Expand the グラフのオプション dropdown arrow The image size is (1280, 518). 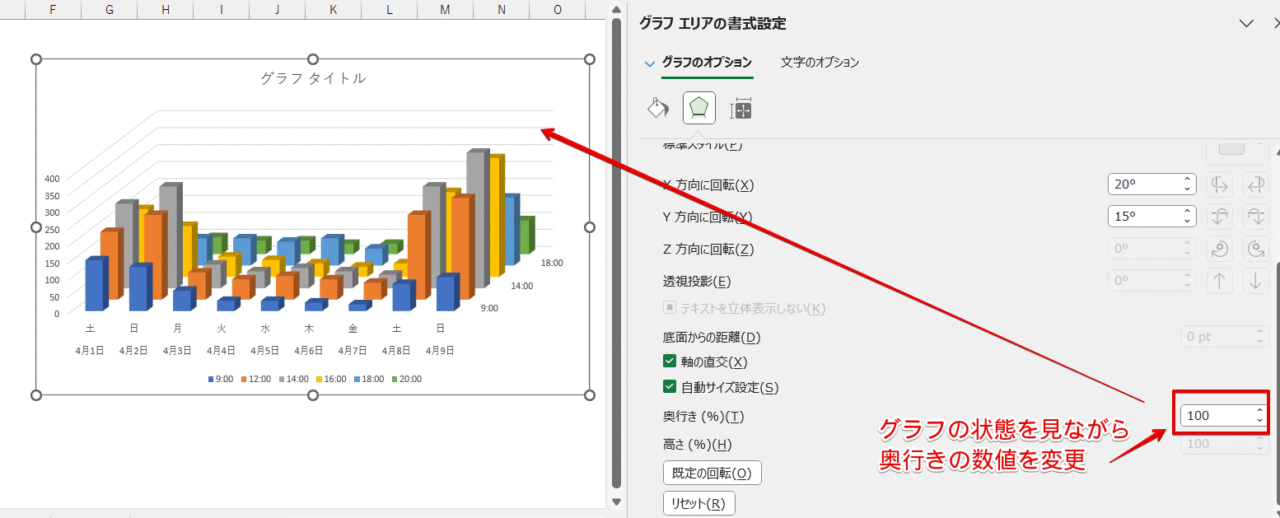(x=650, y=63)
